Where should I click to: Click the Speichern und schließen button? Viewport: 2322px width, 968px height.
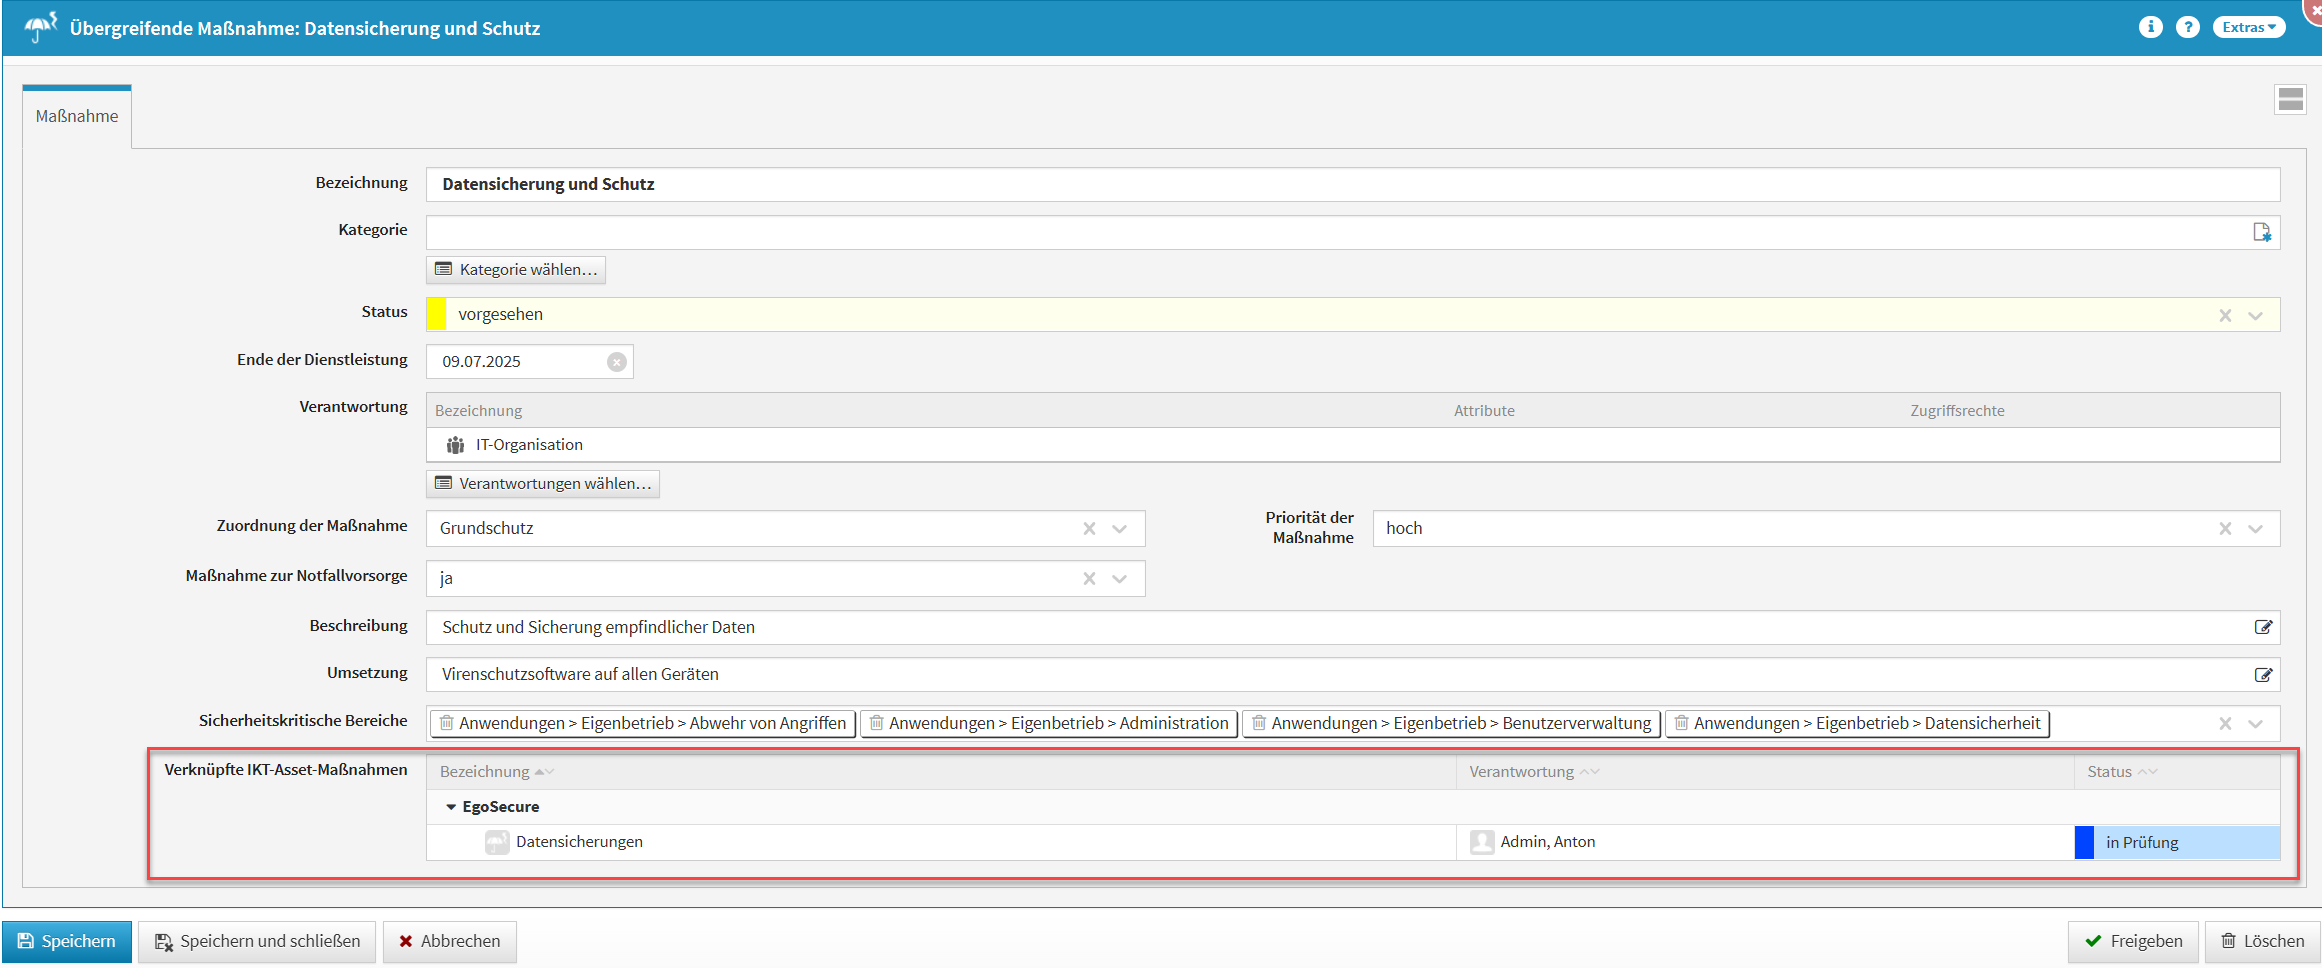tap(257, 941)
